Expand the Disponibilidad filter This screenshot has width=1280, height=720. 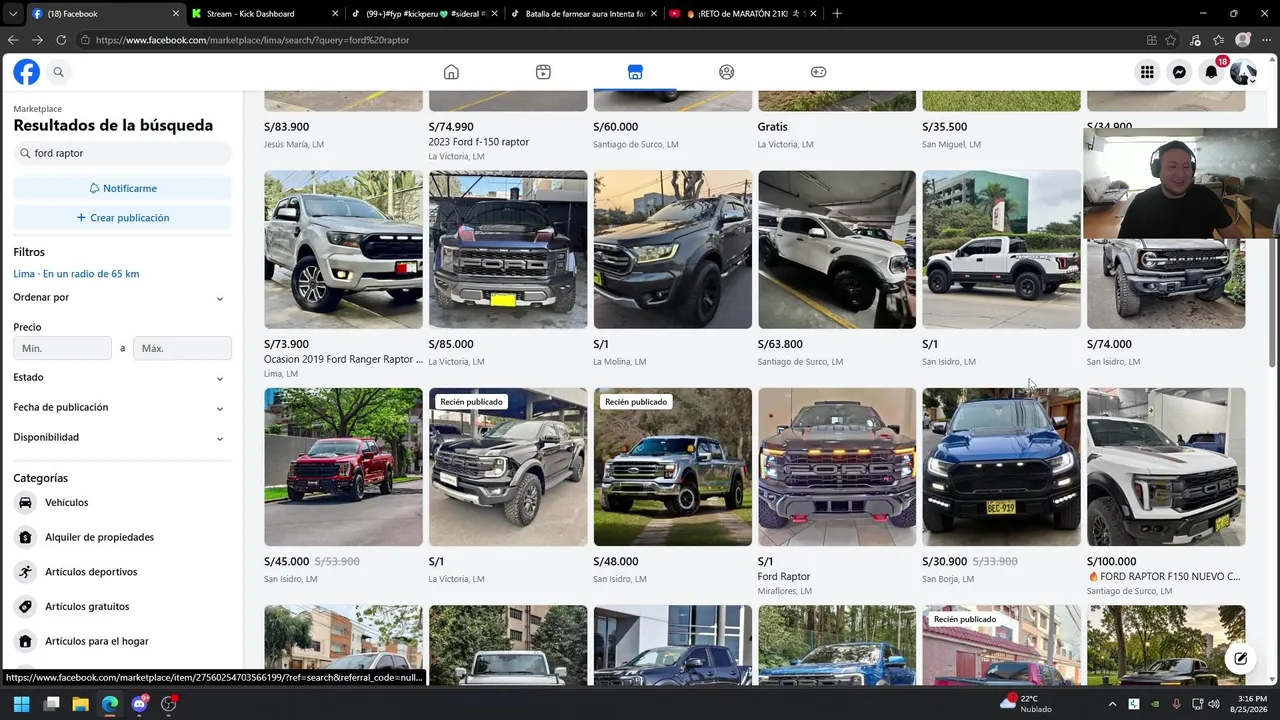pyautogui.click(x=122, y=437)
